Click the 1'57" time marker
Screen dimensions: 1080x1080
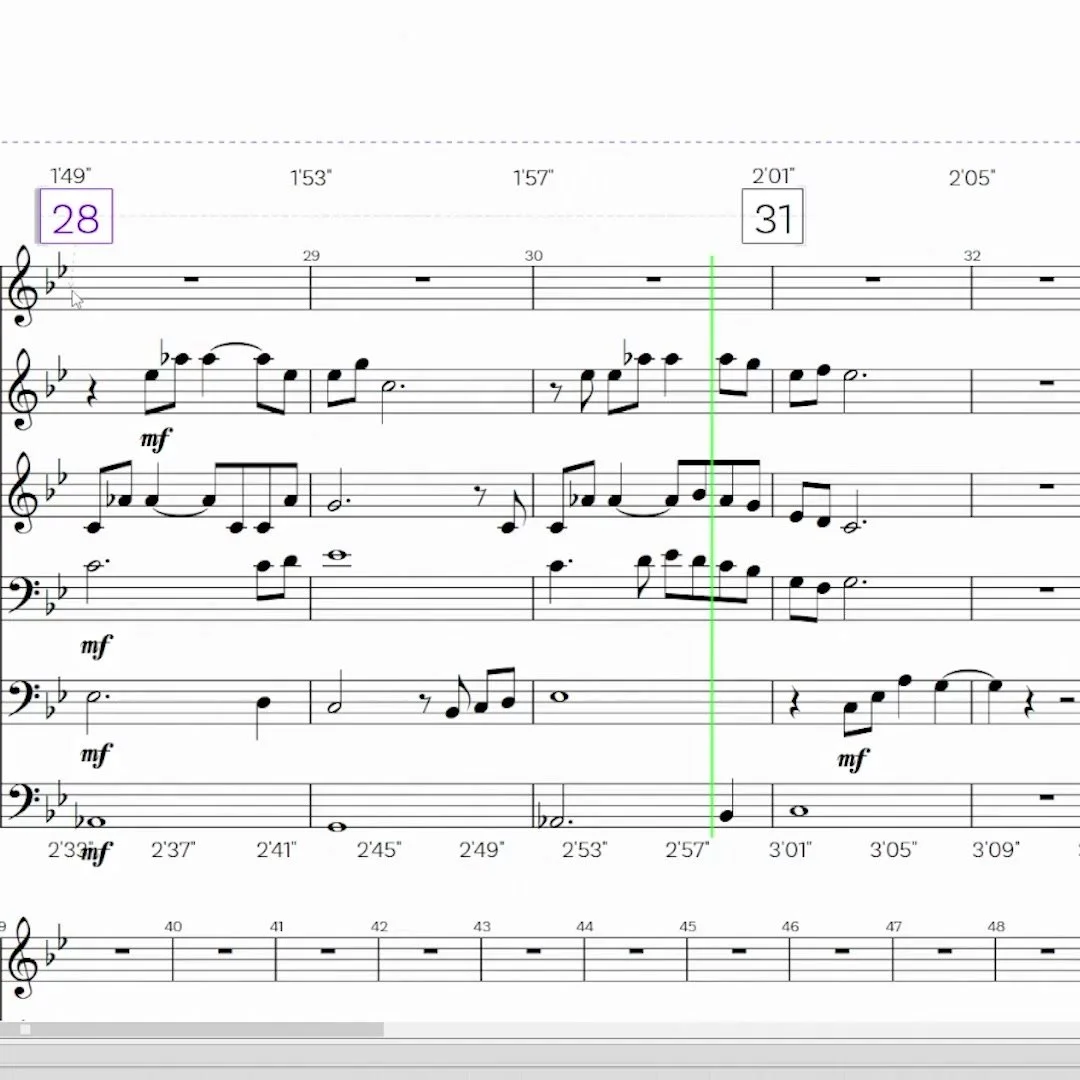point(533,178)
